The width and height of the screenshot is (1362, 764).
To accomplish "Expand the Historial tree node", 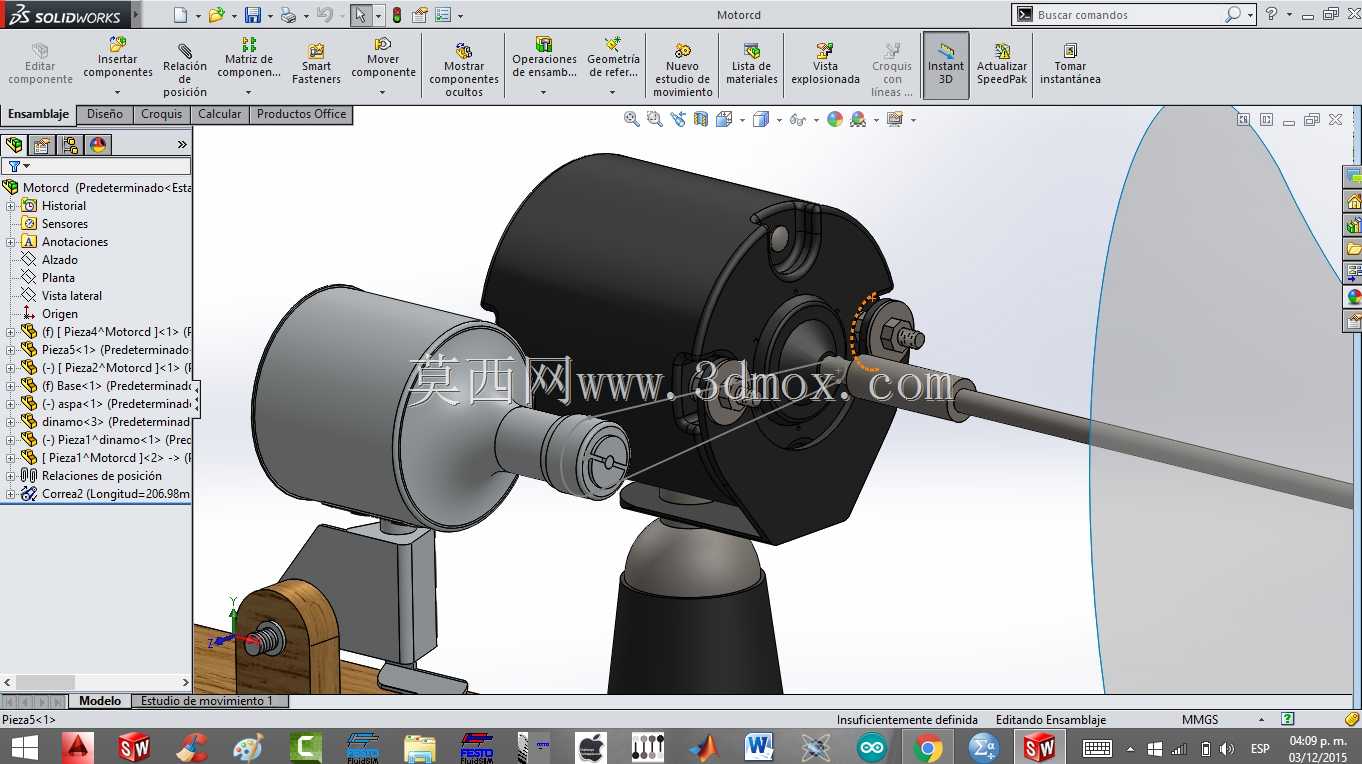I will click(x=11, y=206).
